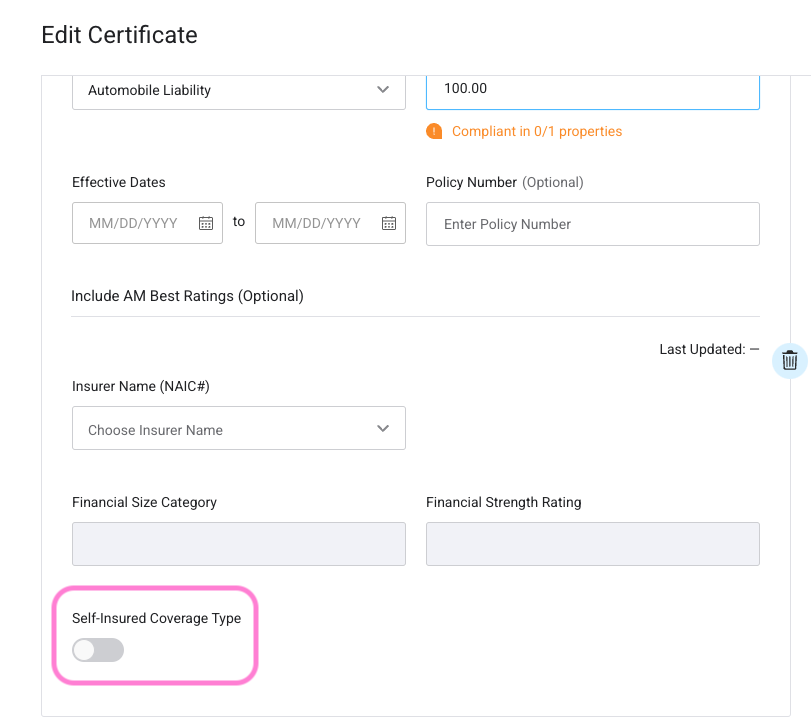Viewport: 811px width, 726px height.
Task: Click the Financial Size Category field
Action: click(x=238, y=544)
